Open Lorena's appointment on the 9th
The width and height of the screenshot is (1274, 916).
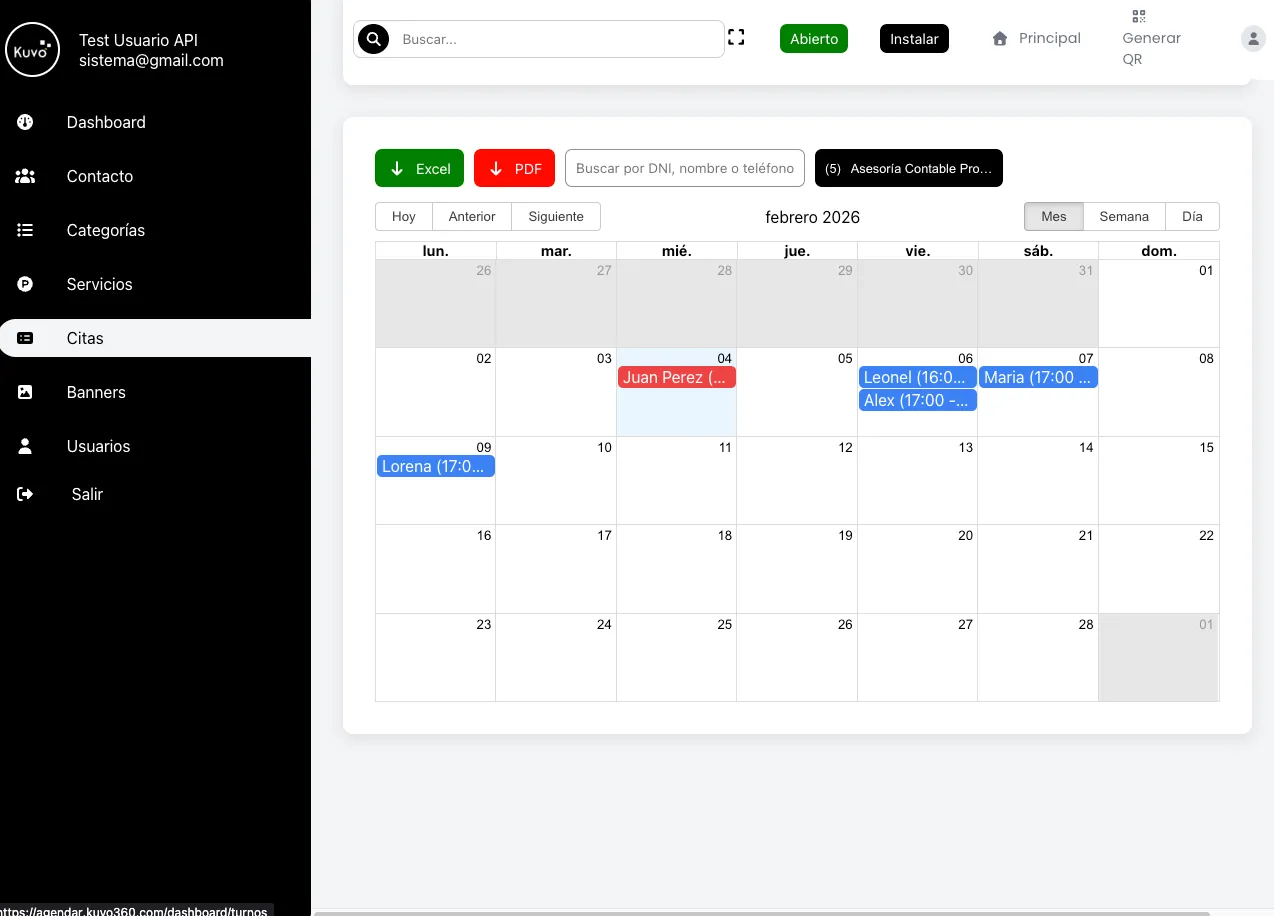tap(435, 466)
